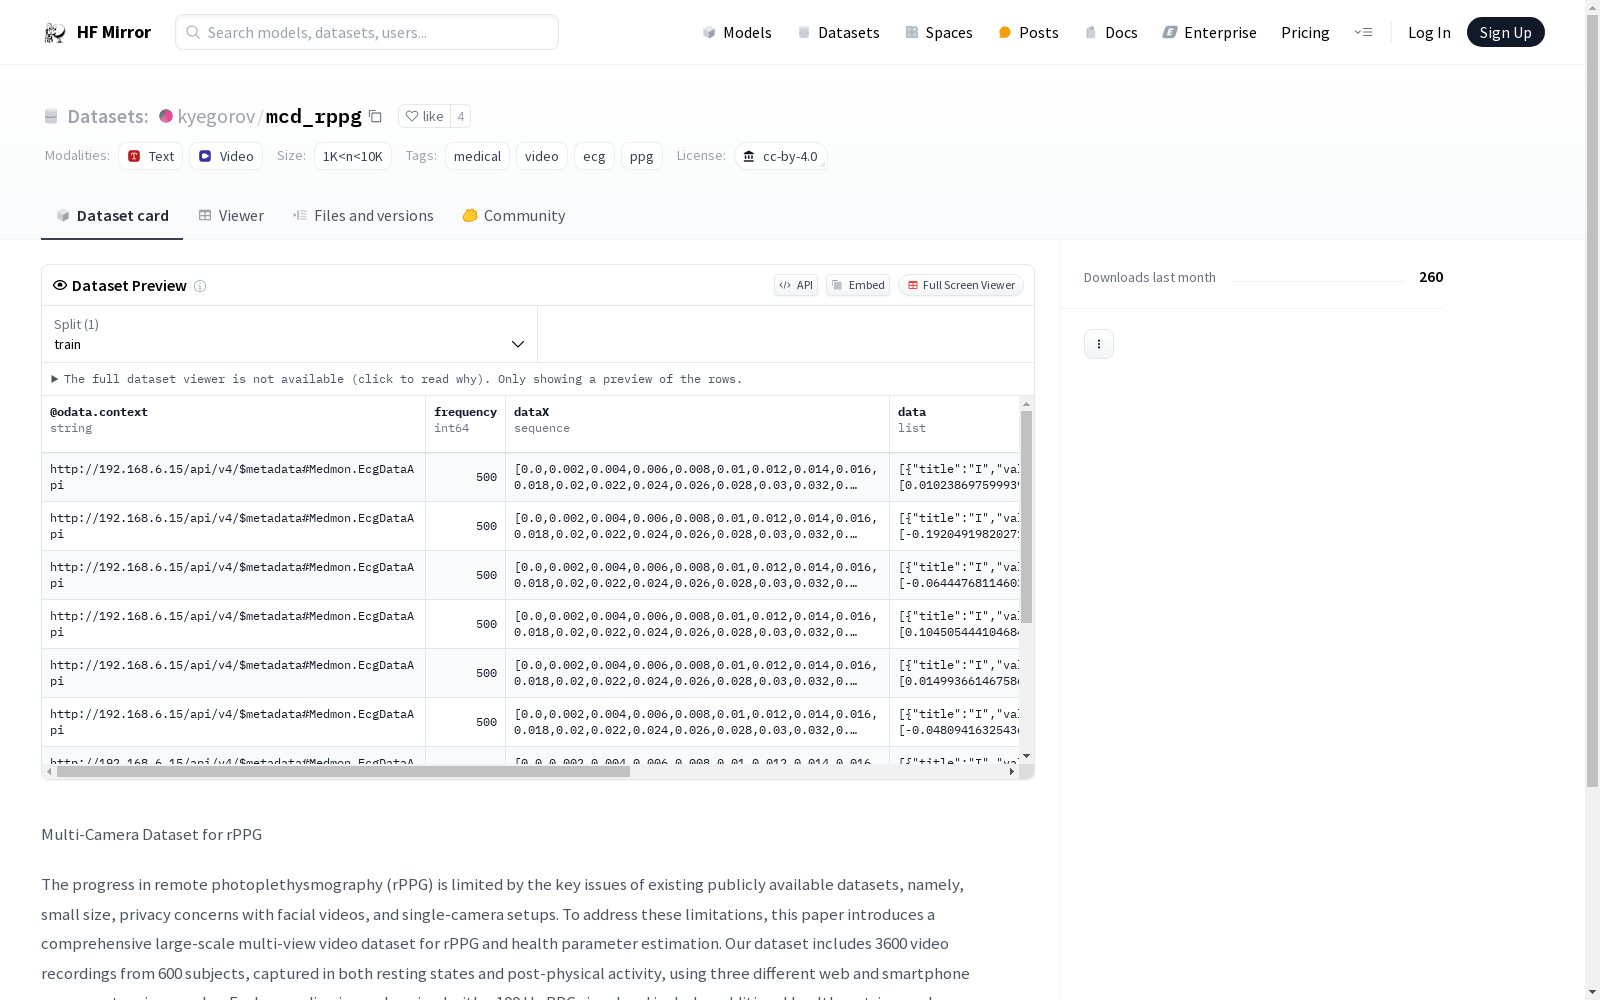Open the Full Screen Viewer

961,285
